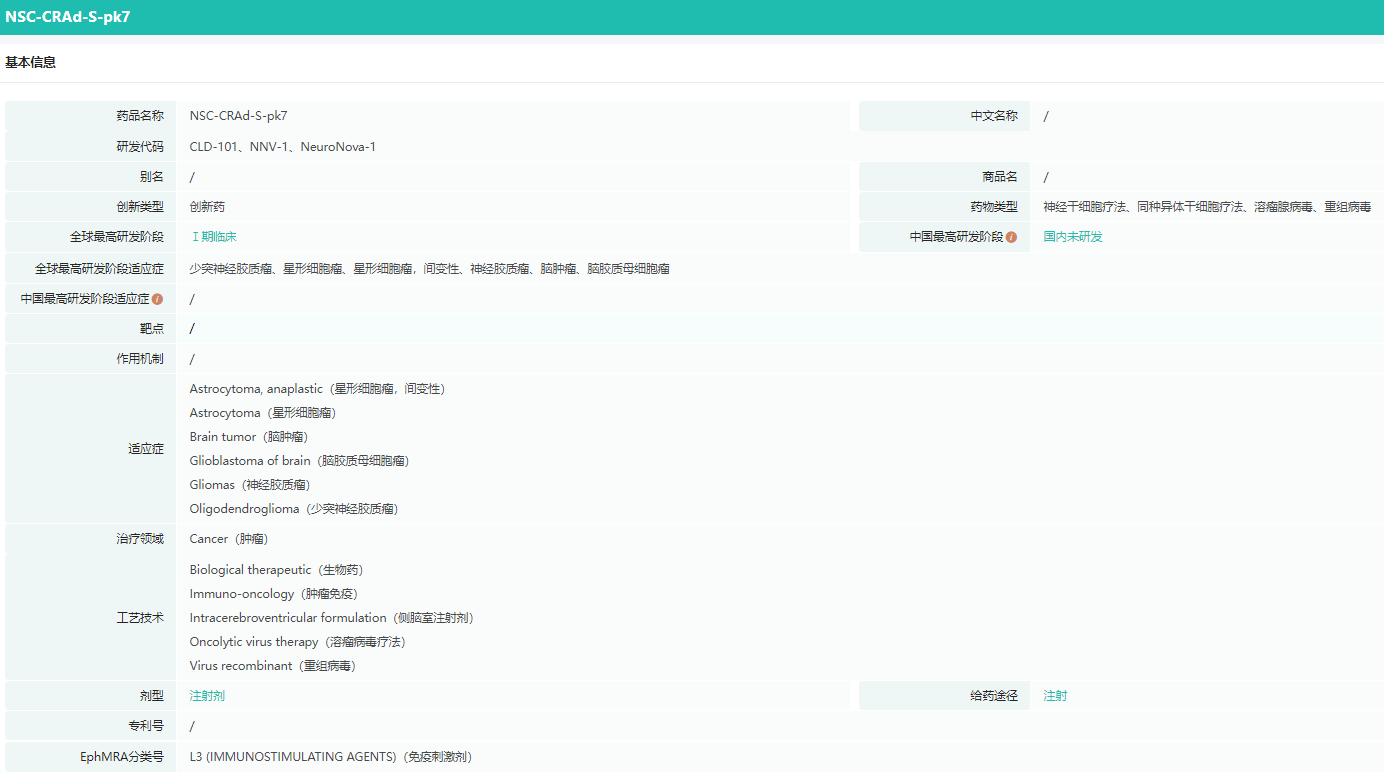Click the 注射 administration route link

(x=1055, y=696)
